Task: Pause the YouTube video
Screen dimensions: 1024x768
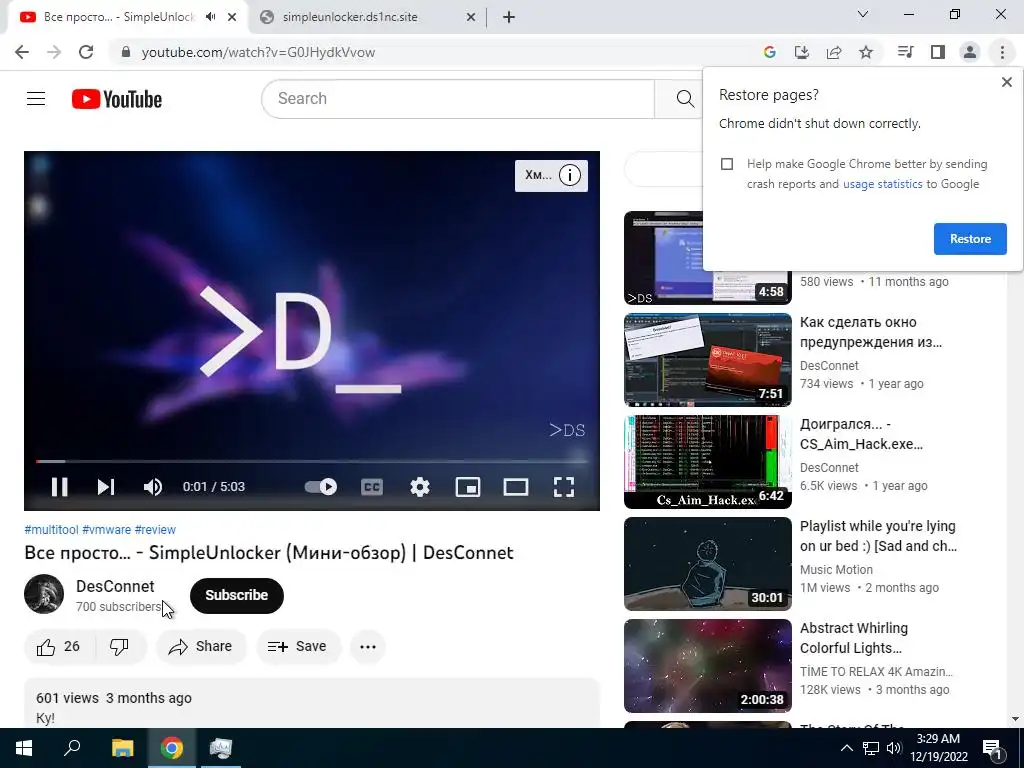Action: tap(59, 487)
